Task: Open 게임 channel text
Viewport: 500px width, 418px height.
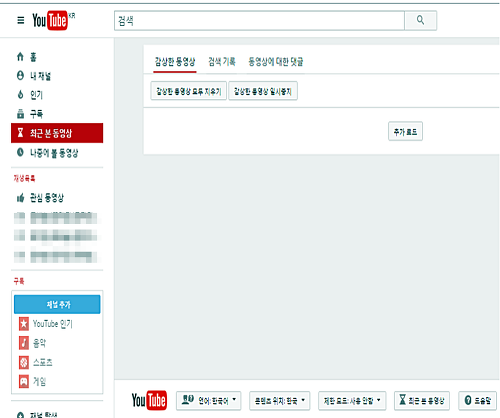Action: [x=39, y=381]
